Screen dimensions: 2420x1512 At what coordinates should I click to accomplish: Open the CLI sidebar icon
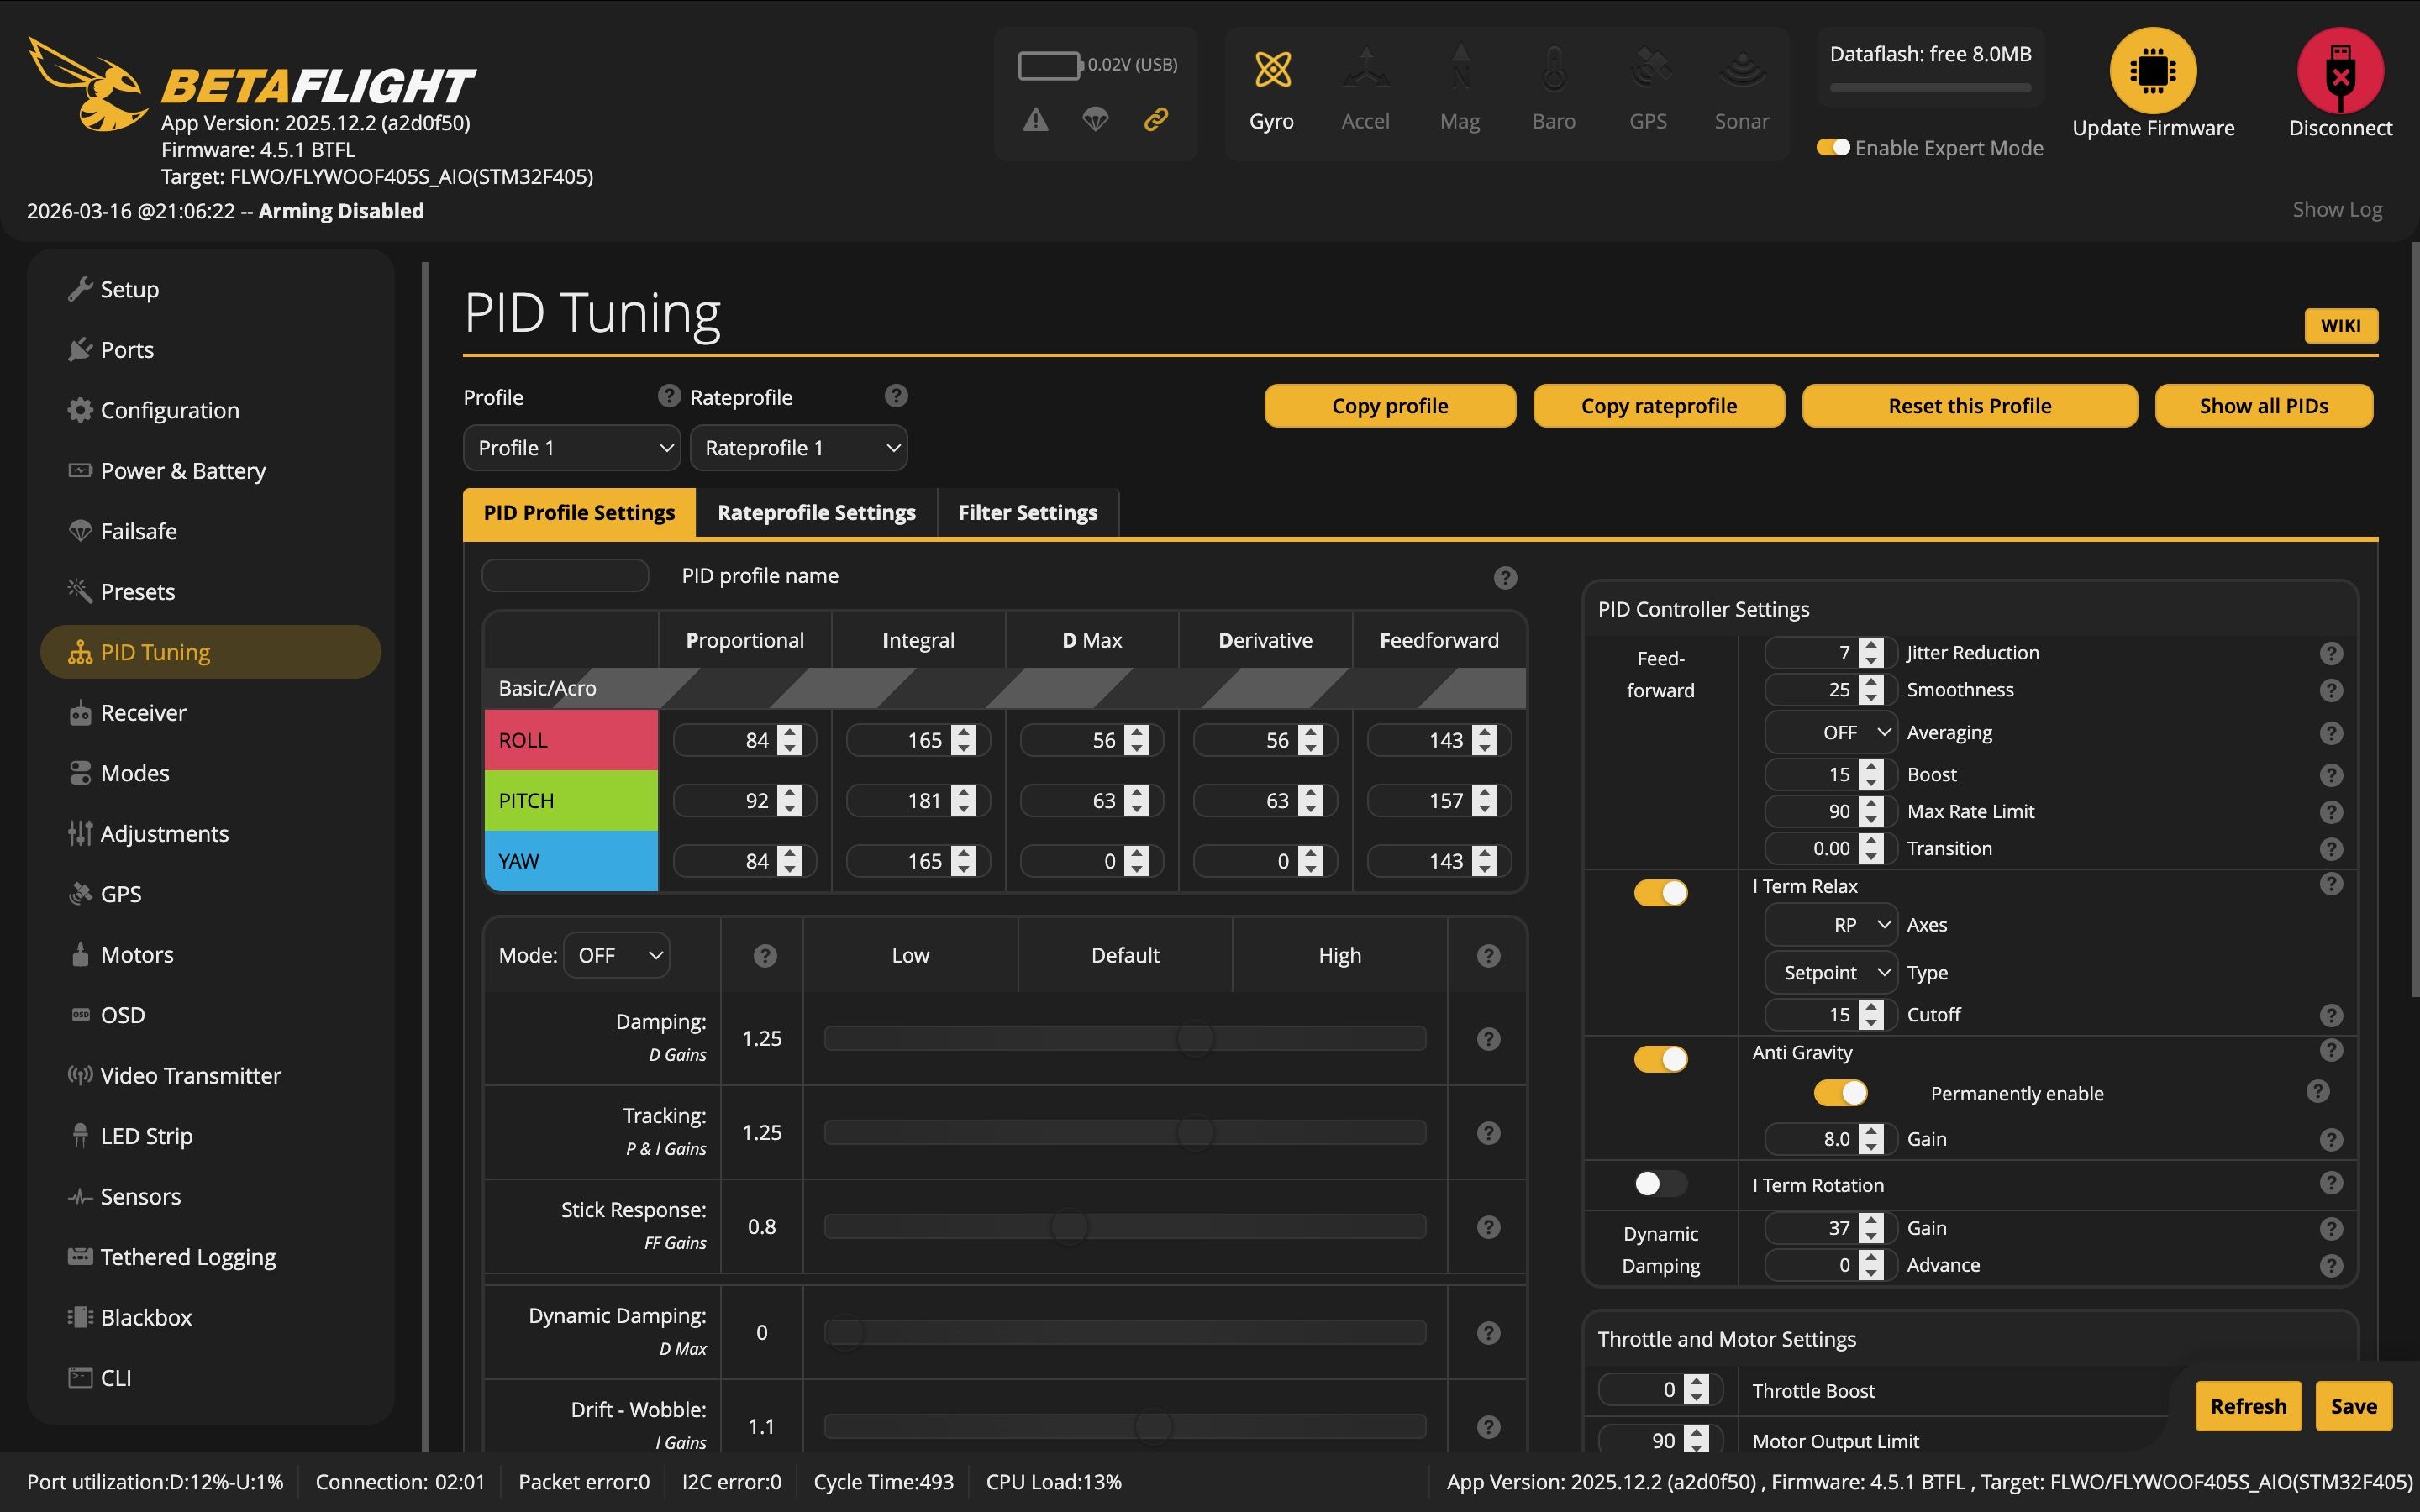(x=80, y=1377)
